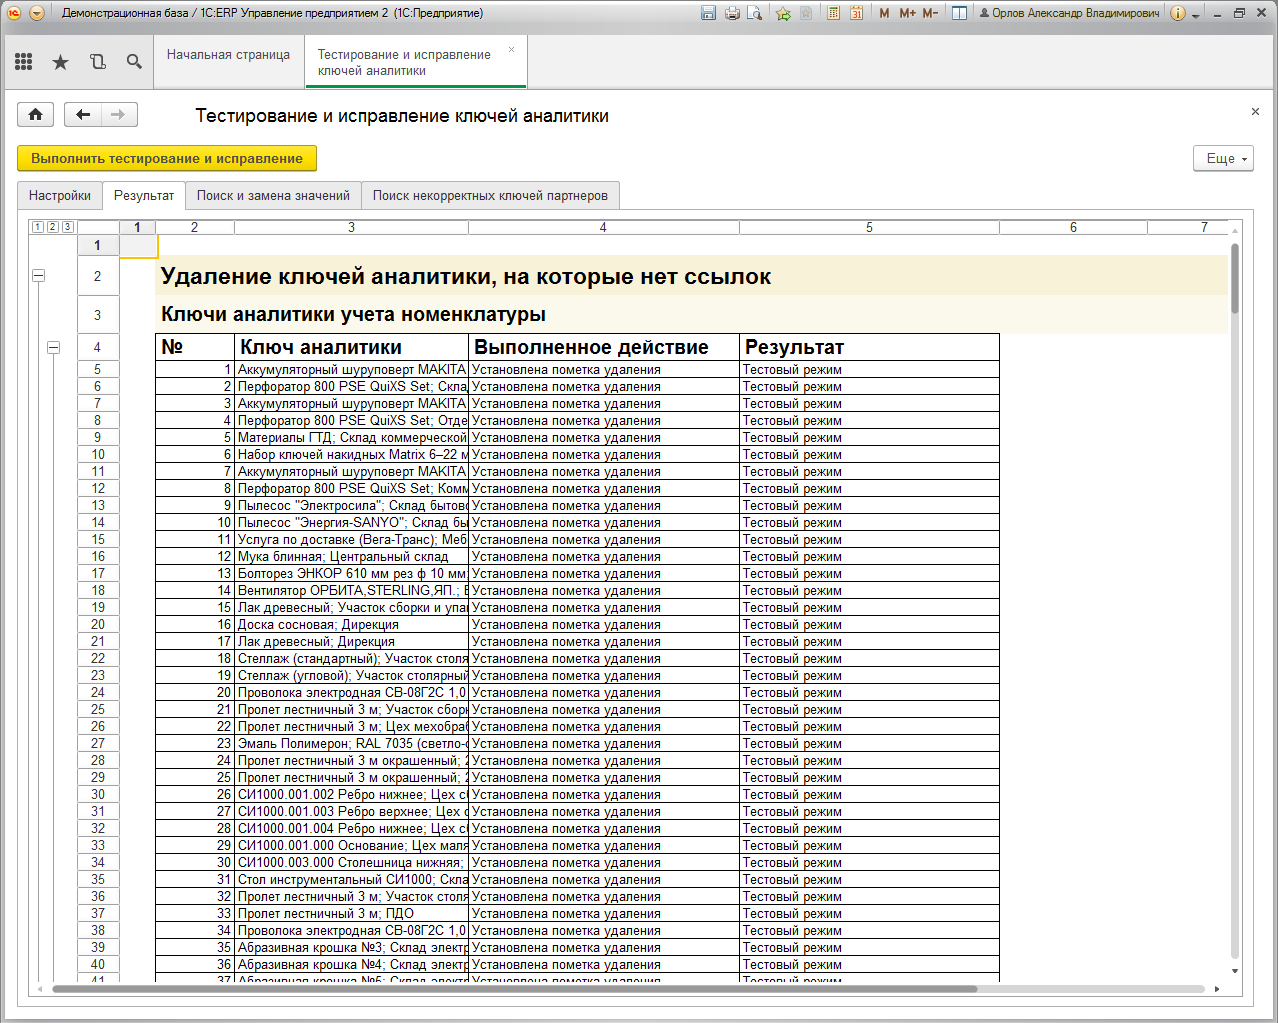Select cell СИ1000.001.000 Основание
1278x1023 pixels.
pos(352,845)
